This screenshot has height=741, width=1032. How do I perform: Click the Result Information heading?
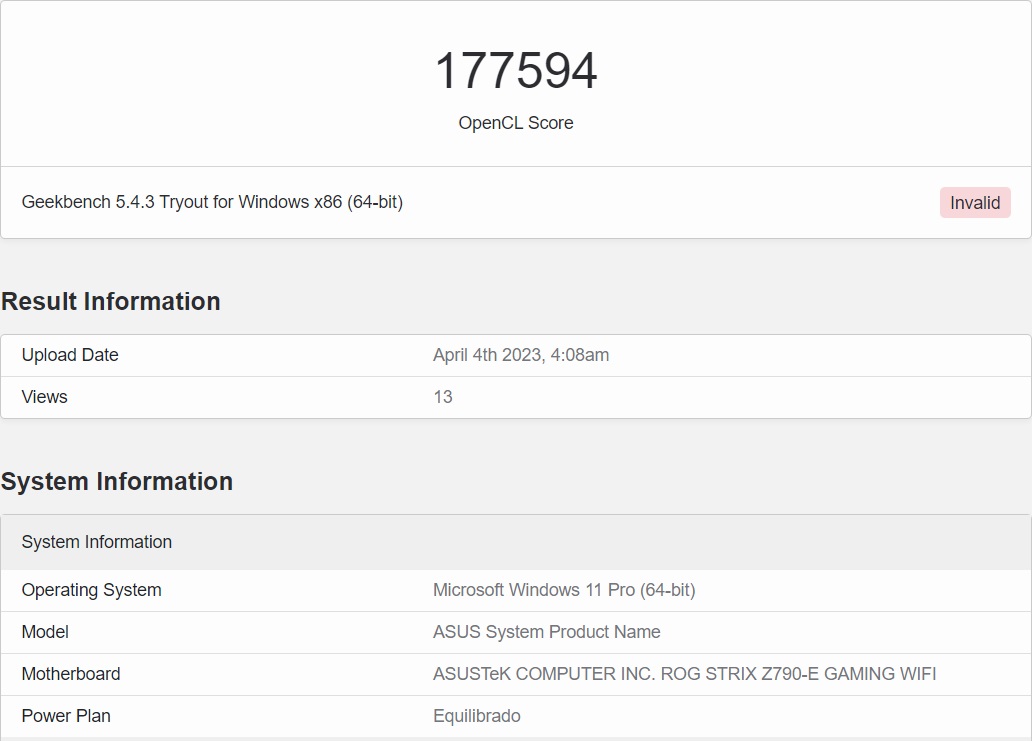pyautogui.click(x=111, y=302)
